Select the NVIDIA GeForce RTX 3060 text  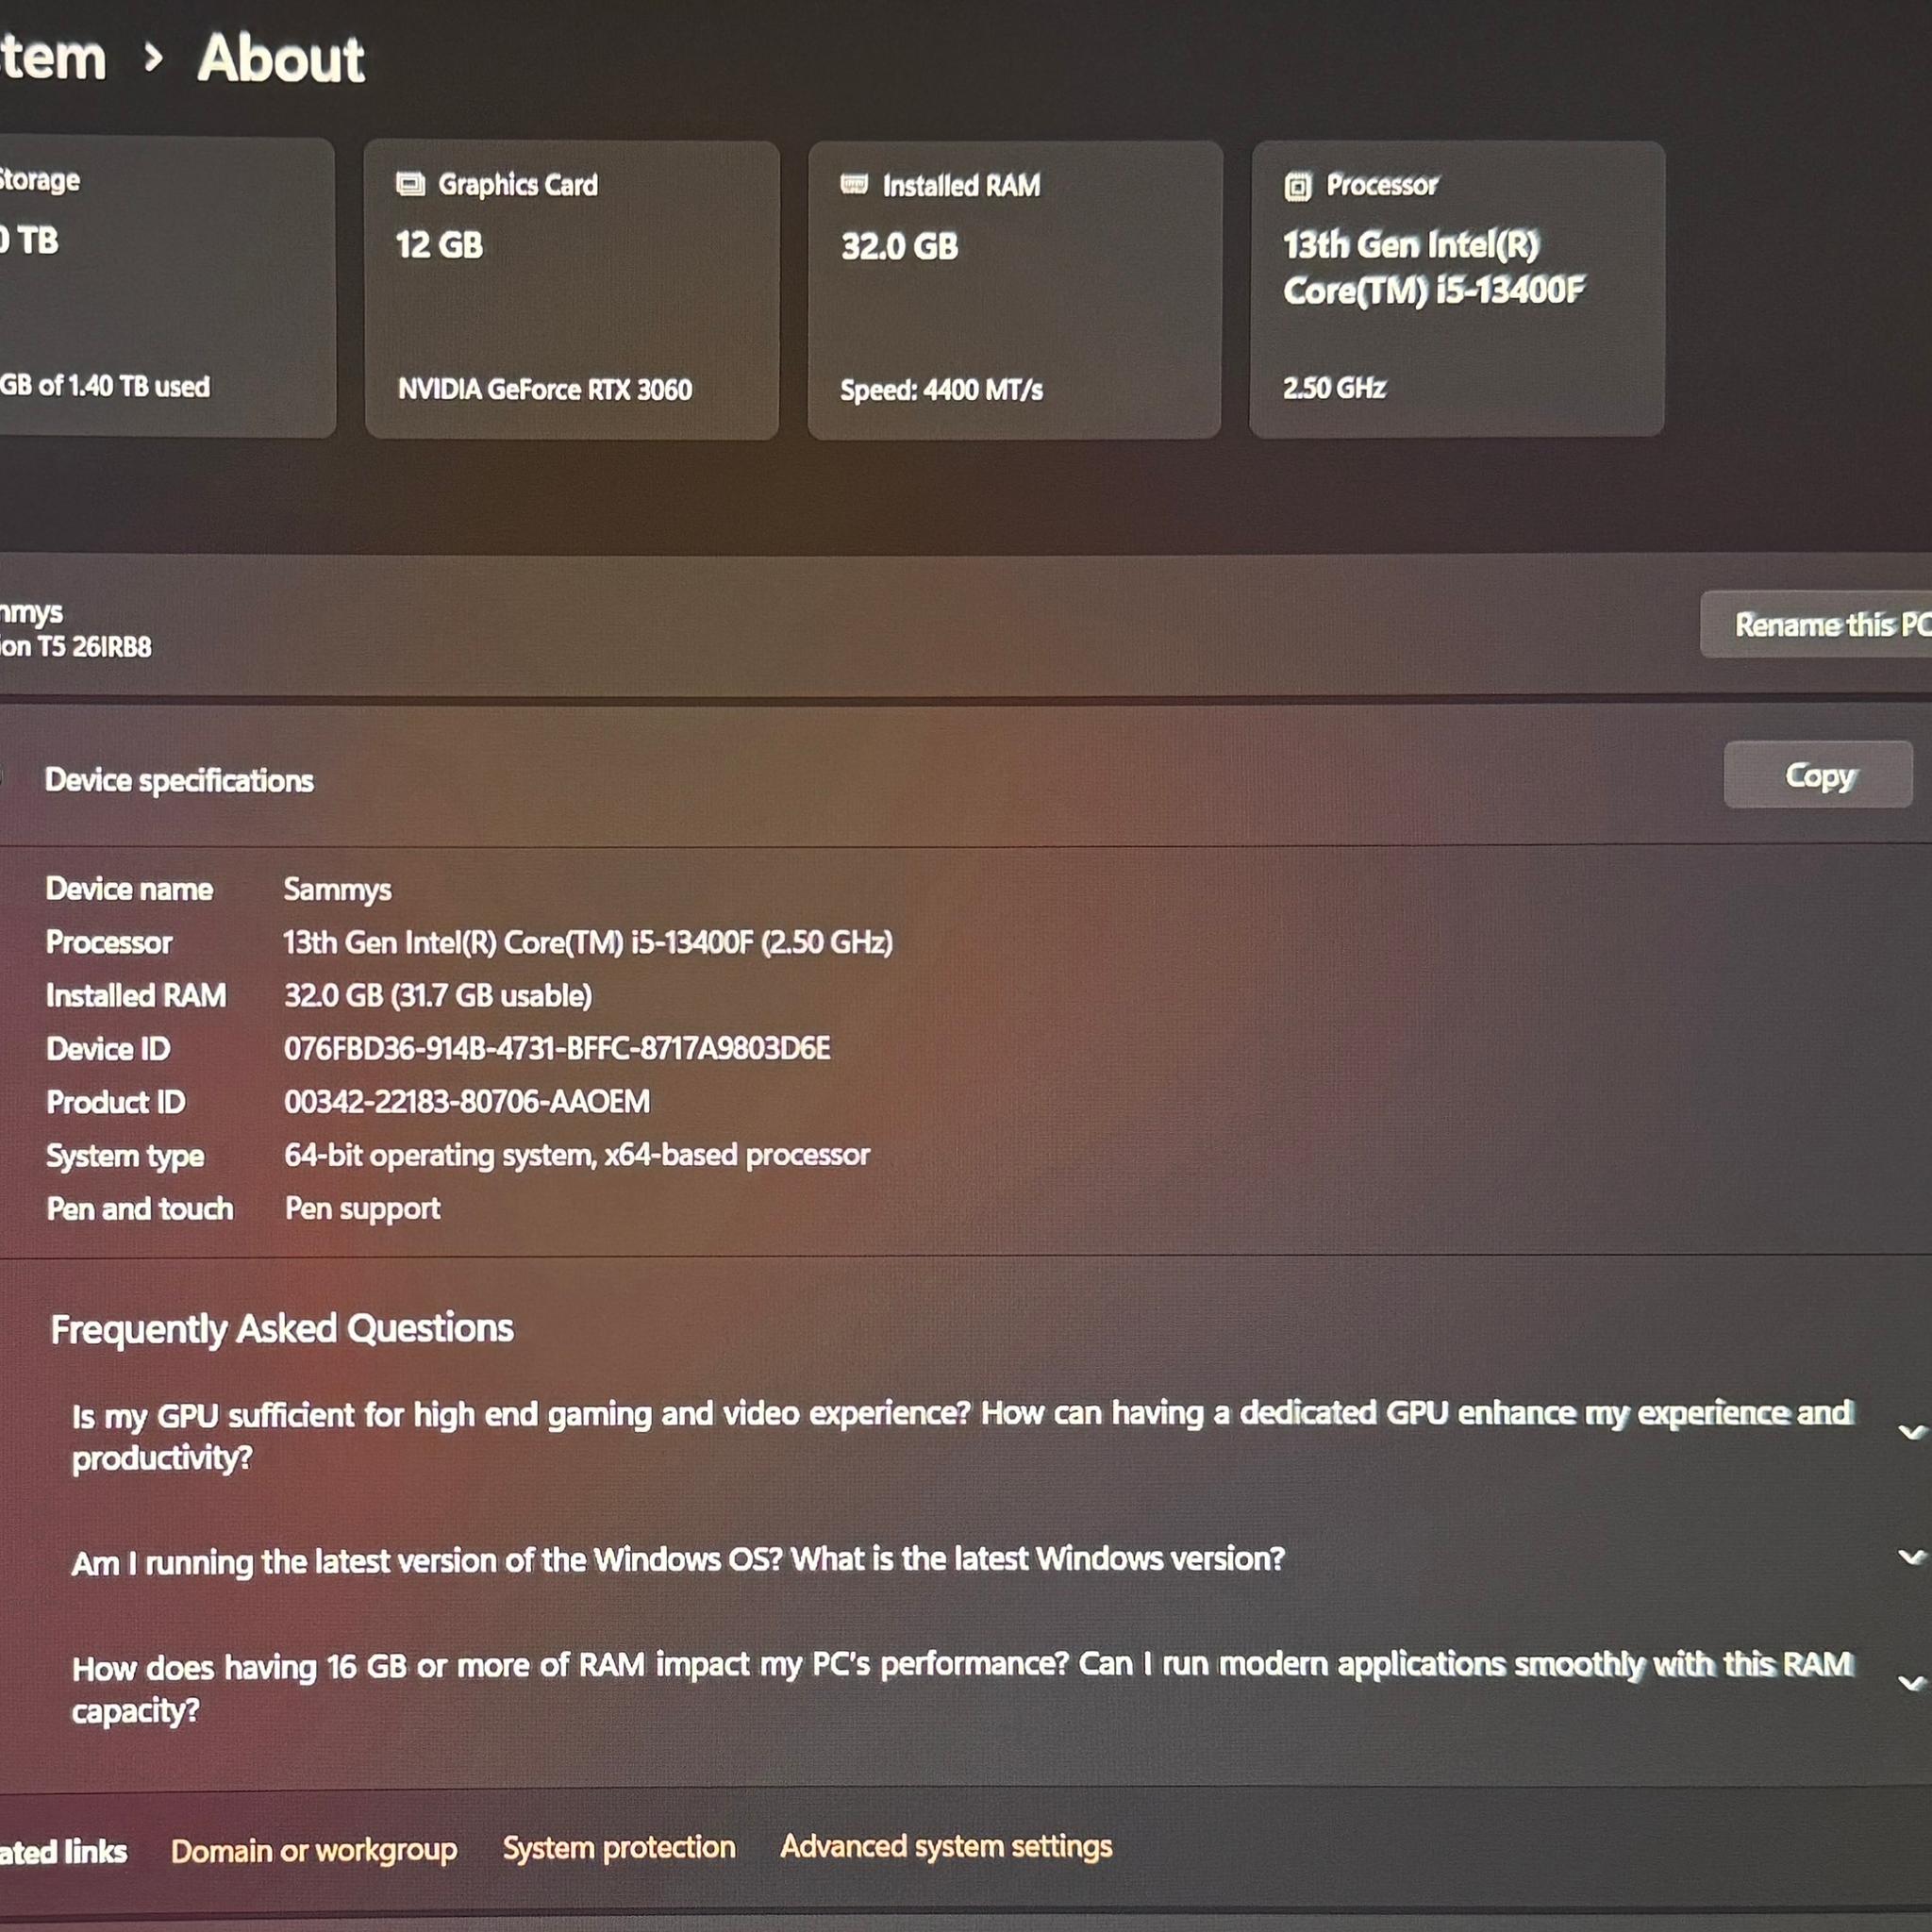coord(545,389)
